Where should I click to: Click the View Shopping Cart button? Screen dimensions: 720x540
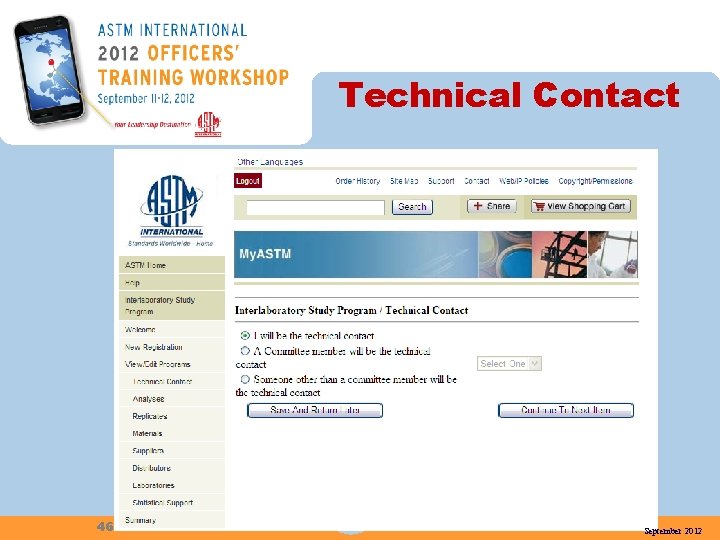pyautogui.click(x=581, y=206)
